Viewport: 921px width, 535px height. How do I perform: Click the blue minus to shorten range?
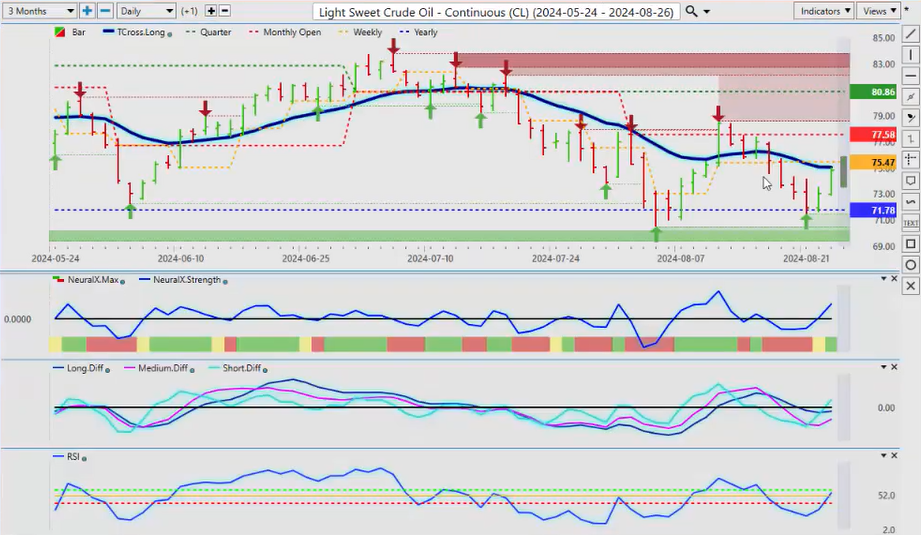pyautogui.click(x=104, y=11)
